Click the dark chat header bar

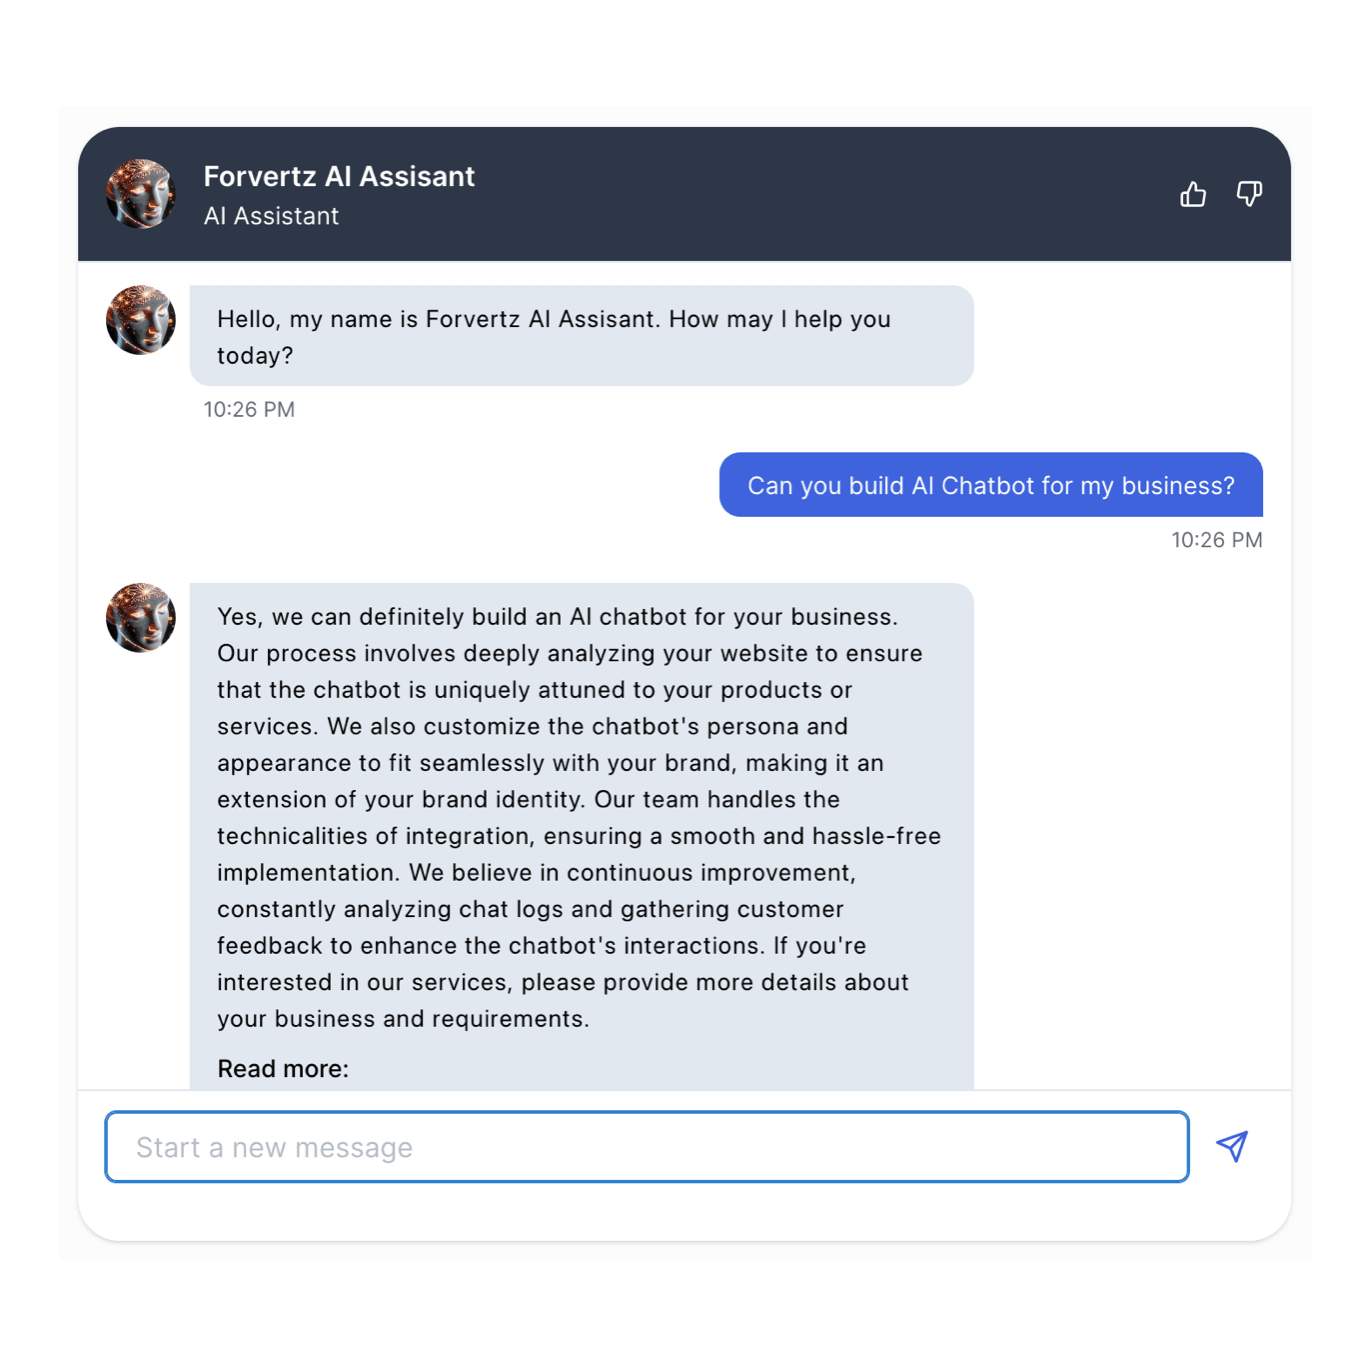(x=684, y=194)
